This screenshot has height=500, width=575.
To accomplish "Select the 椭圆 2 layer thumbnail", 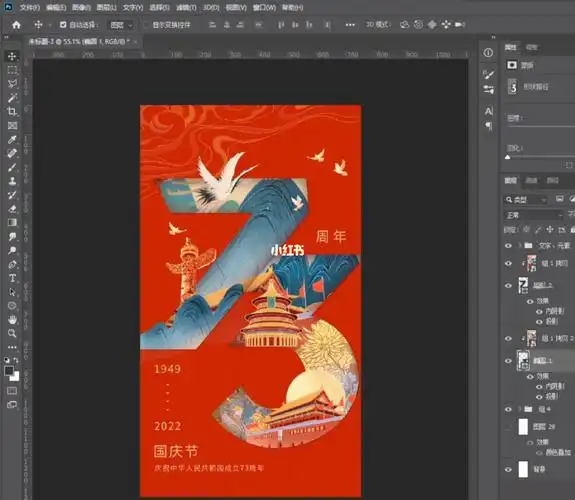I will pyautogui.click(x=523, y=285).
